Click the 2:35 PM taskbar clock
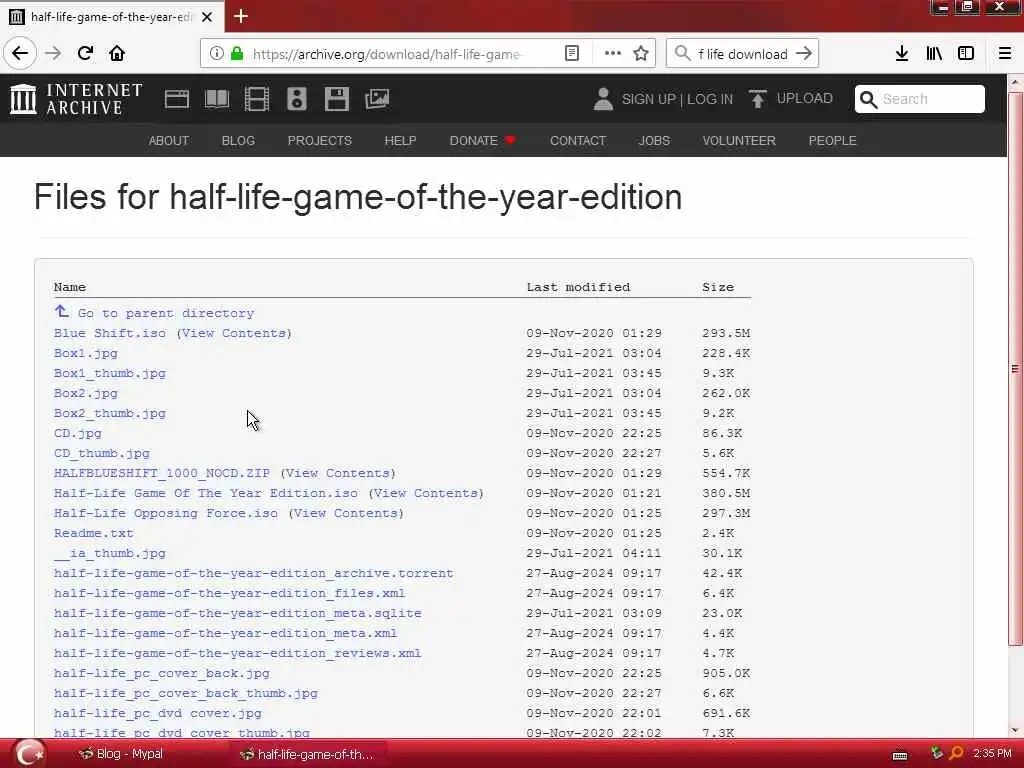The width and height of the screenshot is (1024, 768). pos(992,754)
